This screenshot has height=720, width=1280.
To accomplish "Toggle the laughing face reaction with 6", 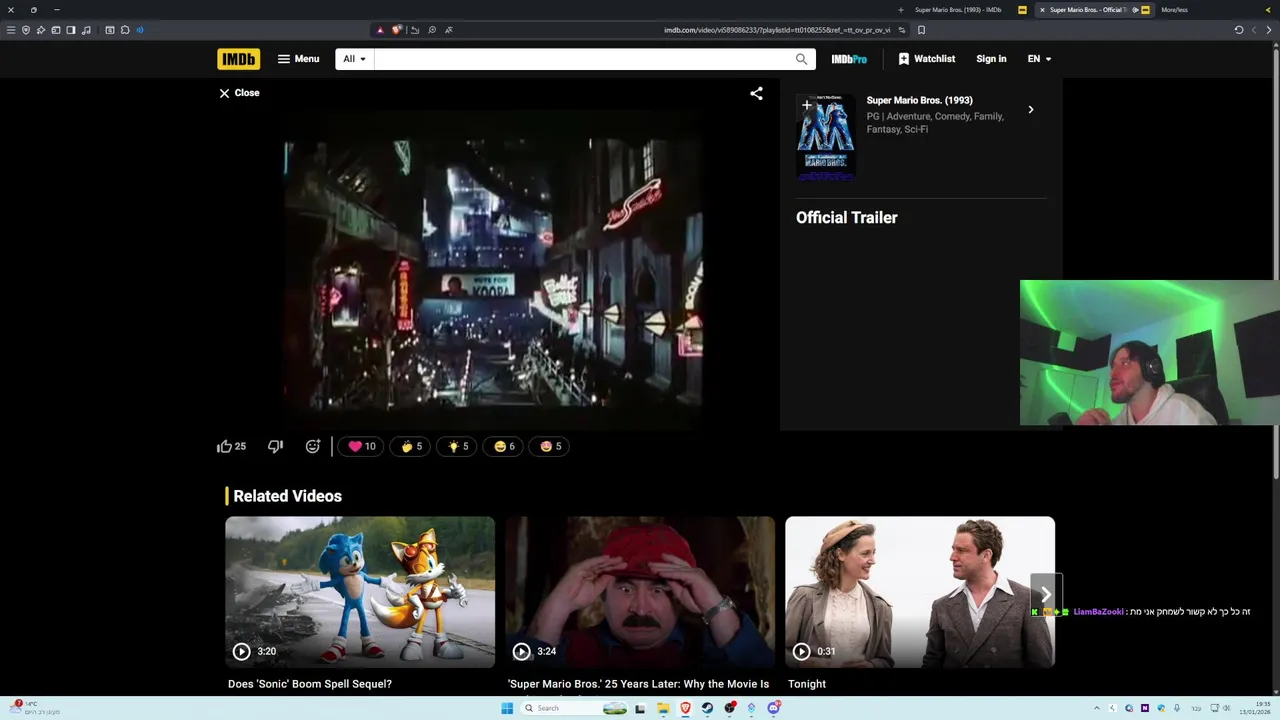I will (x=504, y=446).
